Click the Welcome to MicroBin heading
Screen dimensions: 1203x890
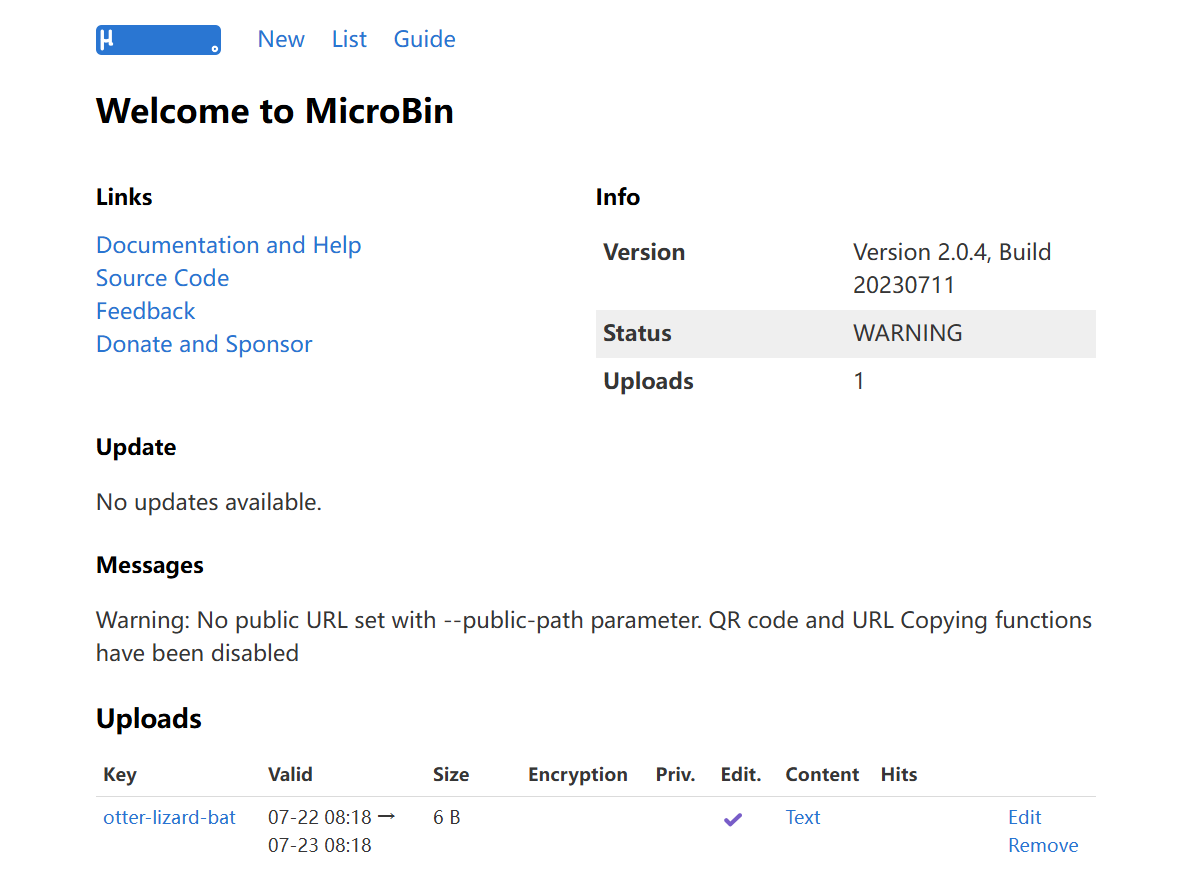tap(275, 111)
